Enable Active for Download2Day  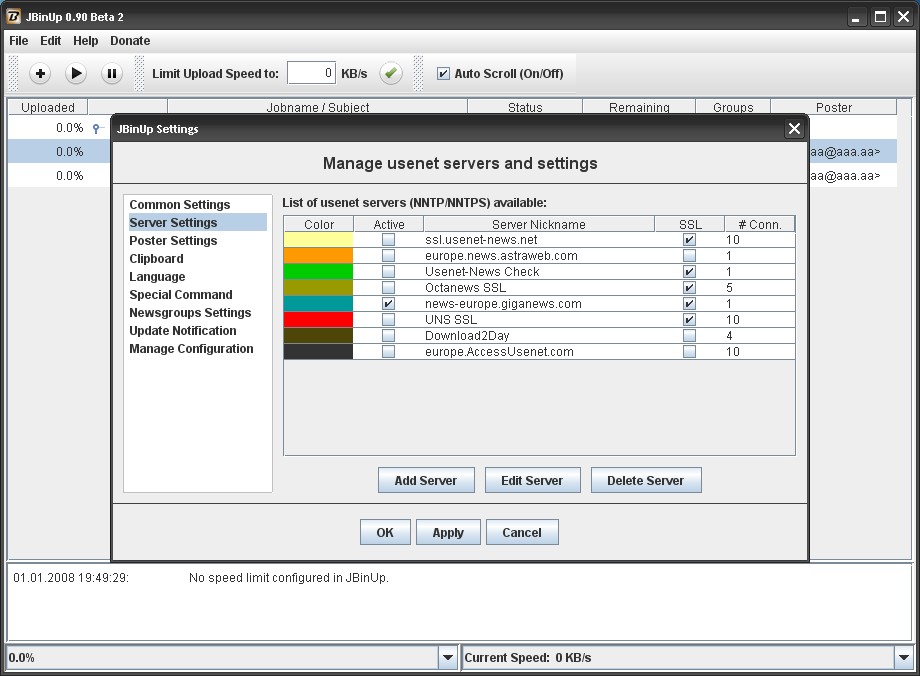click(x=388, y=336)
